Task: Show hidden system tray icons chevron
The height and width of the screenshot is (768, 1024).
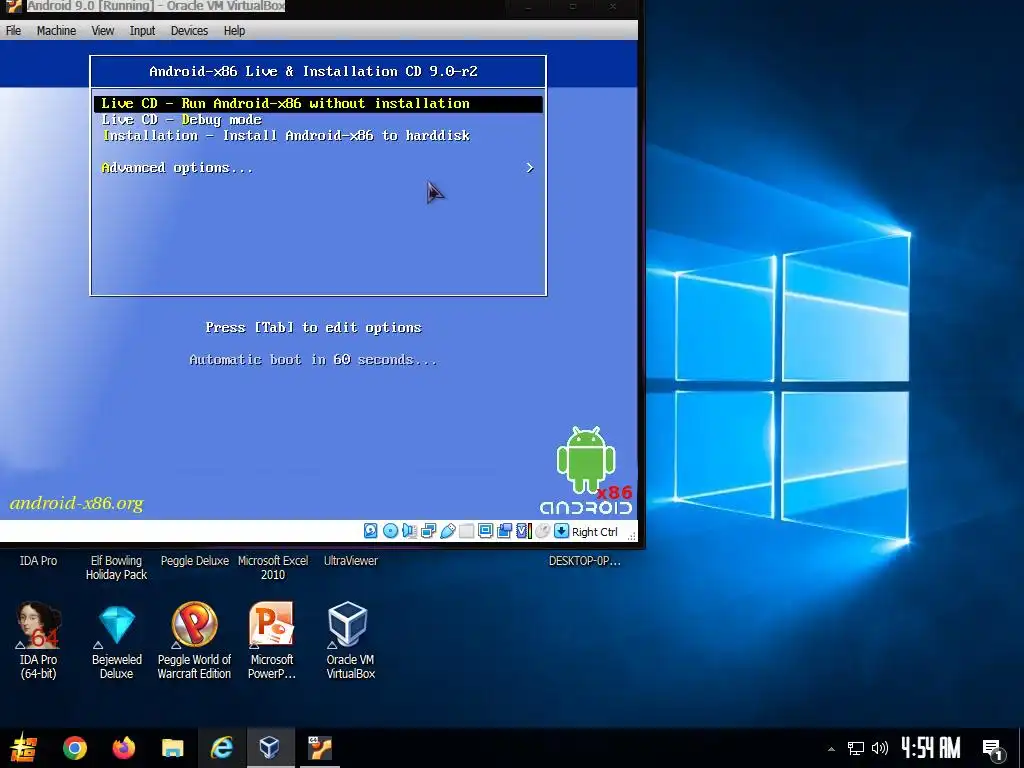Action: [x=831, y=749]
